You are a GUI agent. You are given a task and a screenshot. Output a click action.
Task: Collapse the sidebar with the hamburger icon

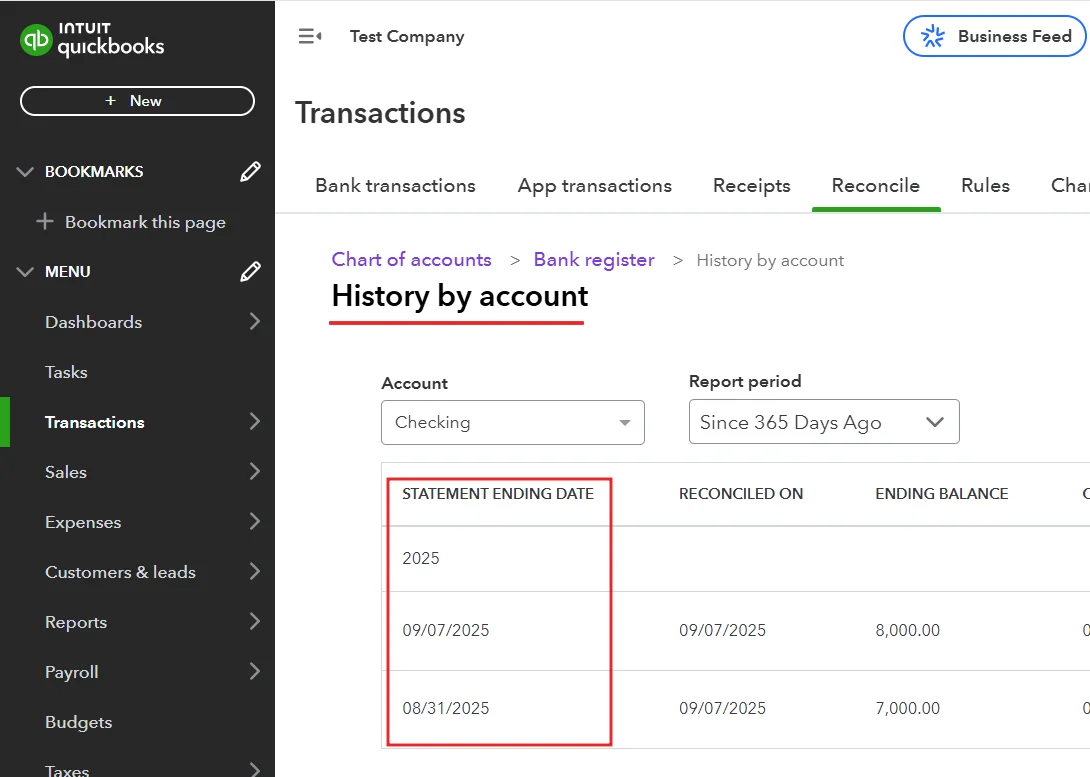pyautogui.click(x=310, y=37)
